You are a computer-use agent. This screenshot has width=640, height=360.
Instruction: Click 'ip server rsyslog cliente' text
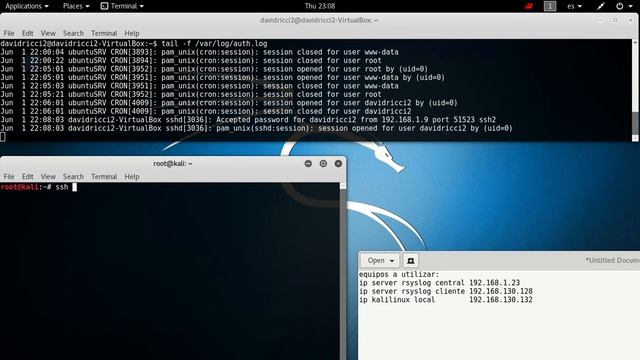412,291
